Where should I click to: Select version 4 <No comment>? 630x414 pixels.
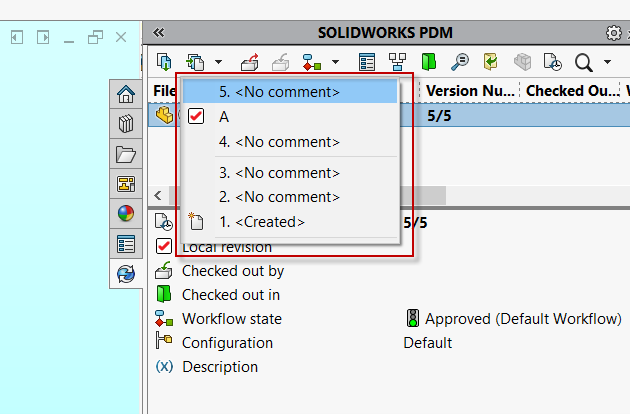290,142
